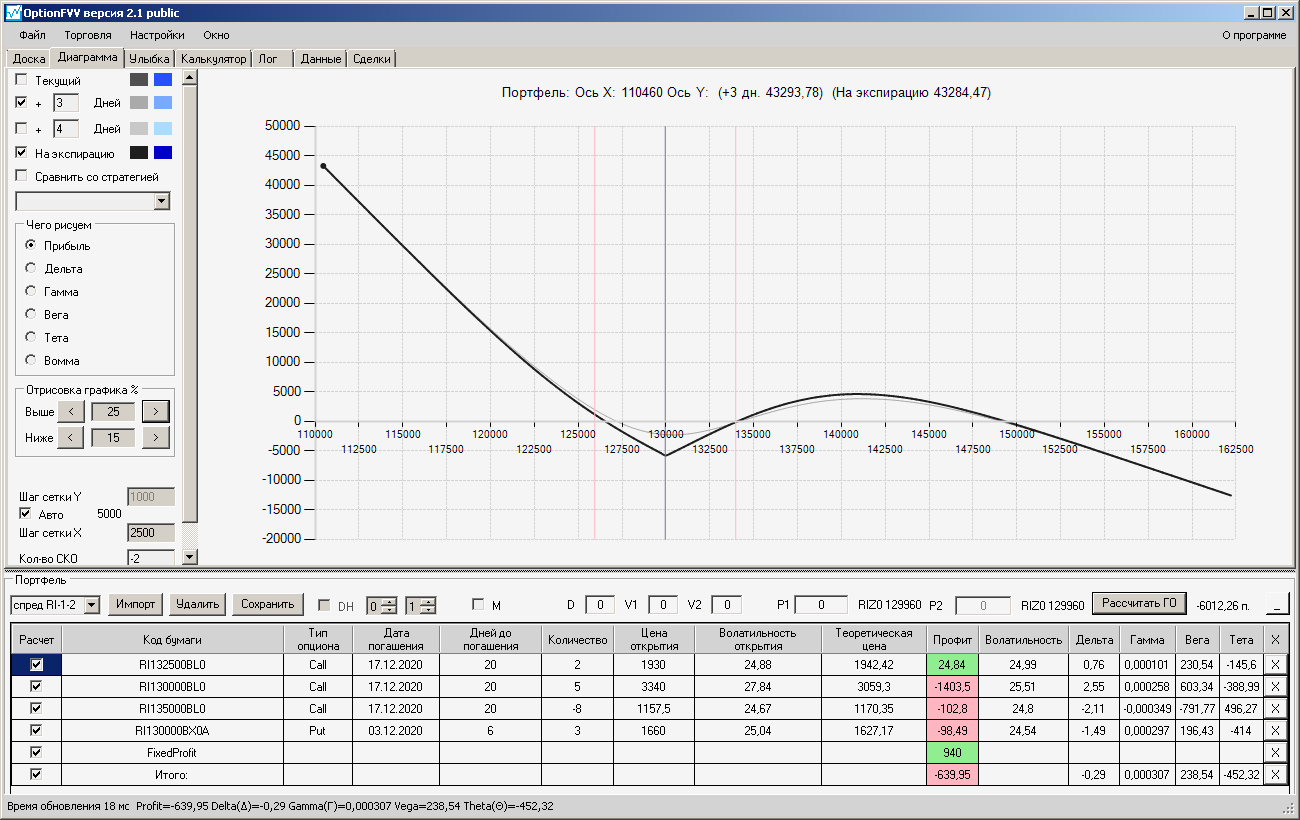Click the V1 input field
The height and width of the screenshot is (820, 1300).
pyautogui.click(x=663, y=605)
